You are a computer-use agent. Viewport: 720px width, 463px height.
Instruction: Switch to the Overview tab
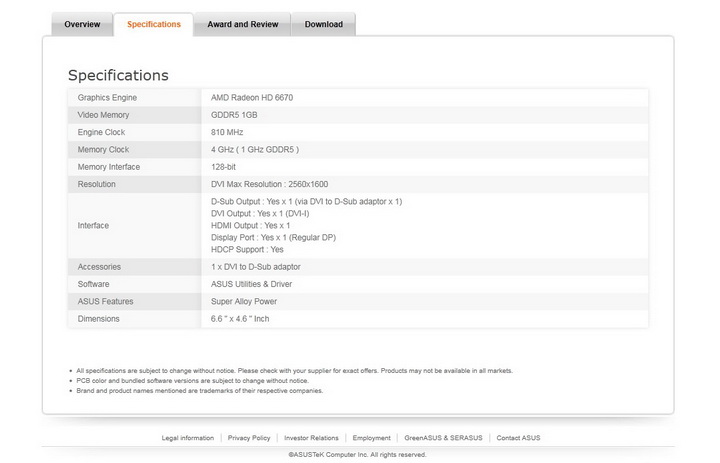(82, 24)
